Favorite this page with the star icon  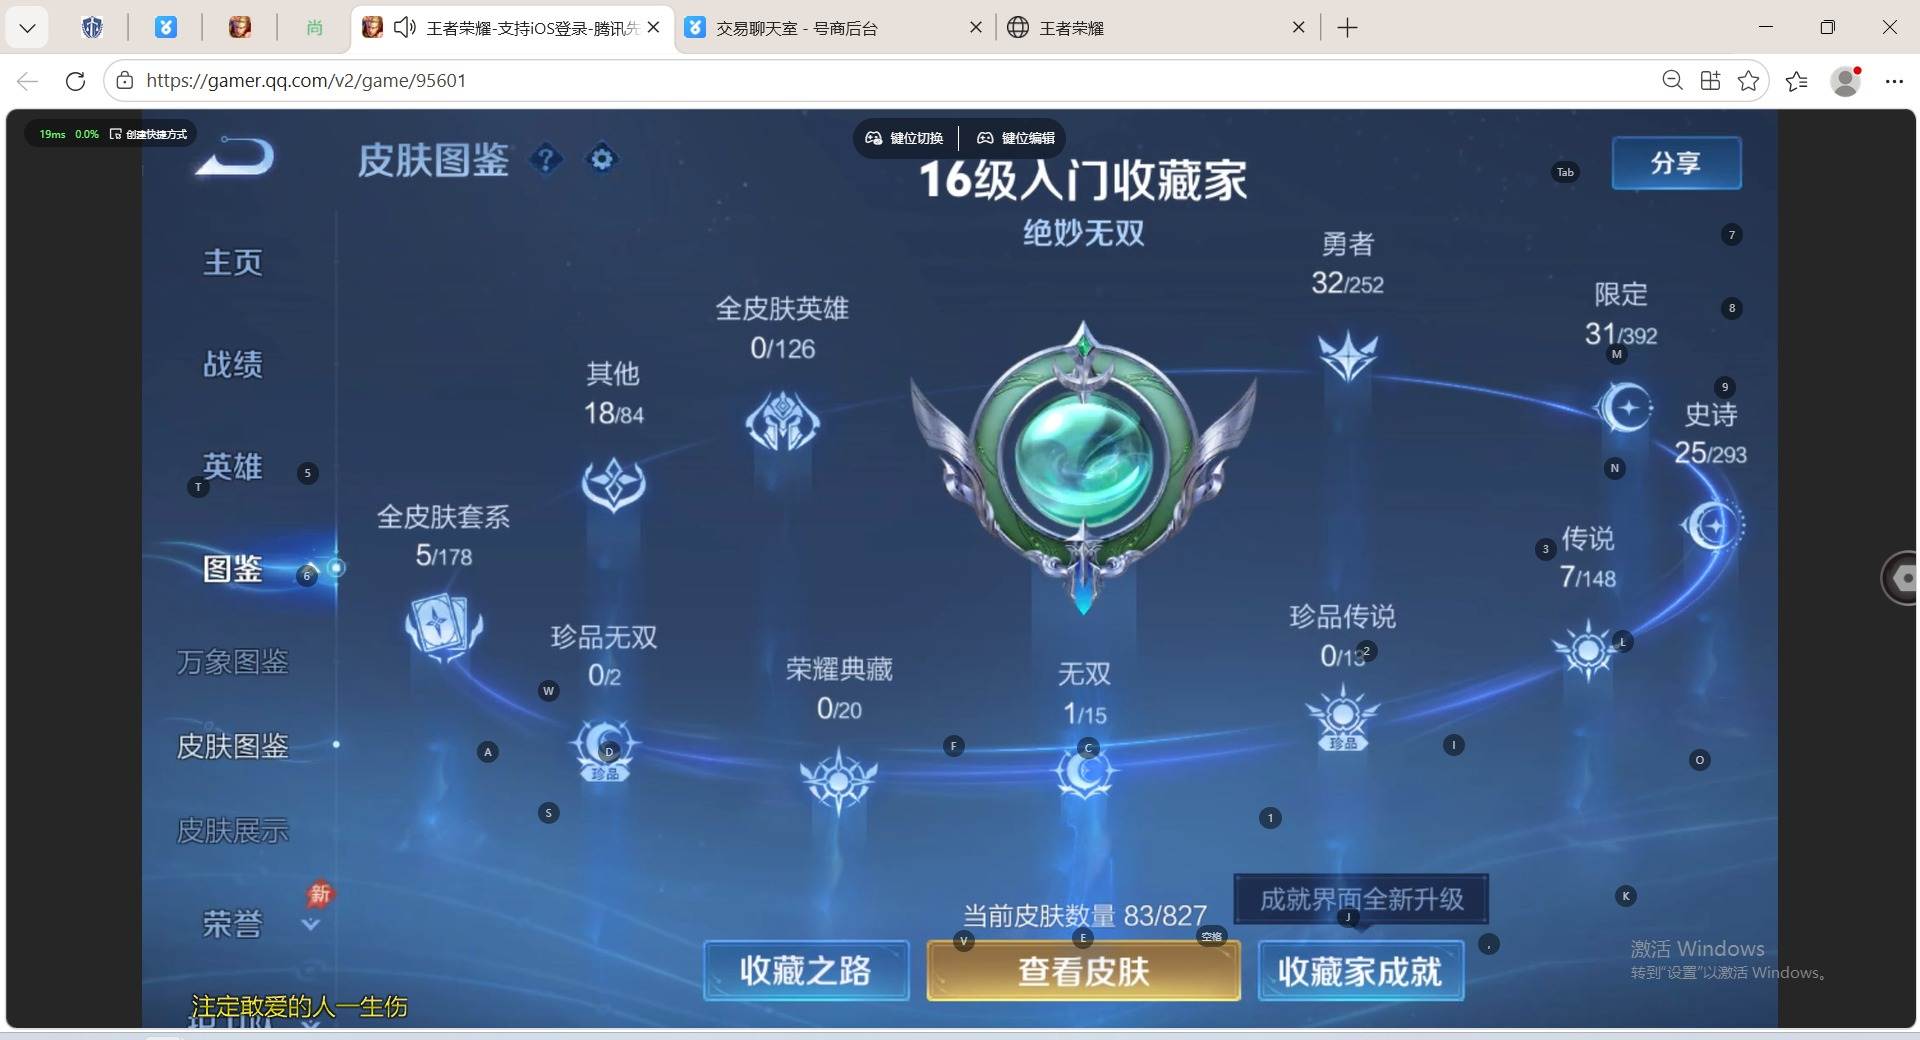[1748, 81]
